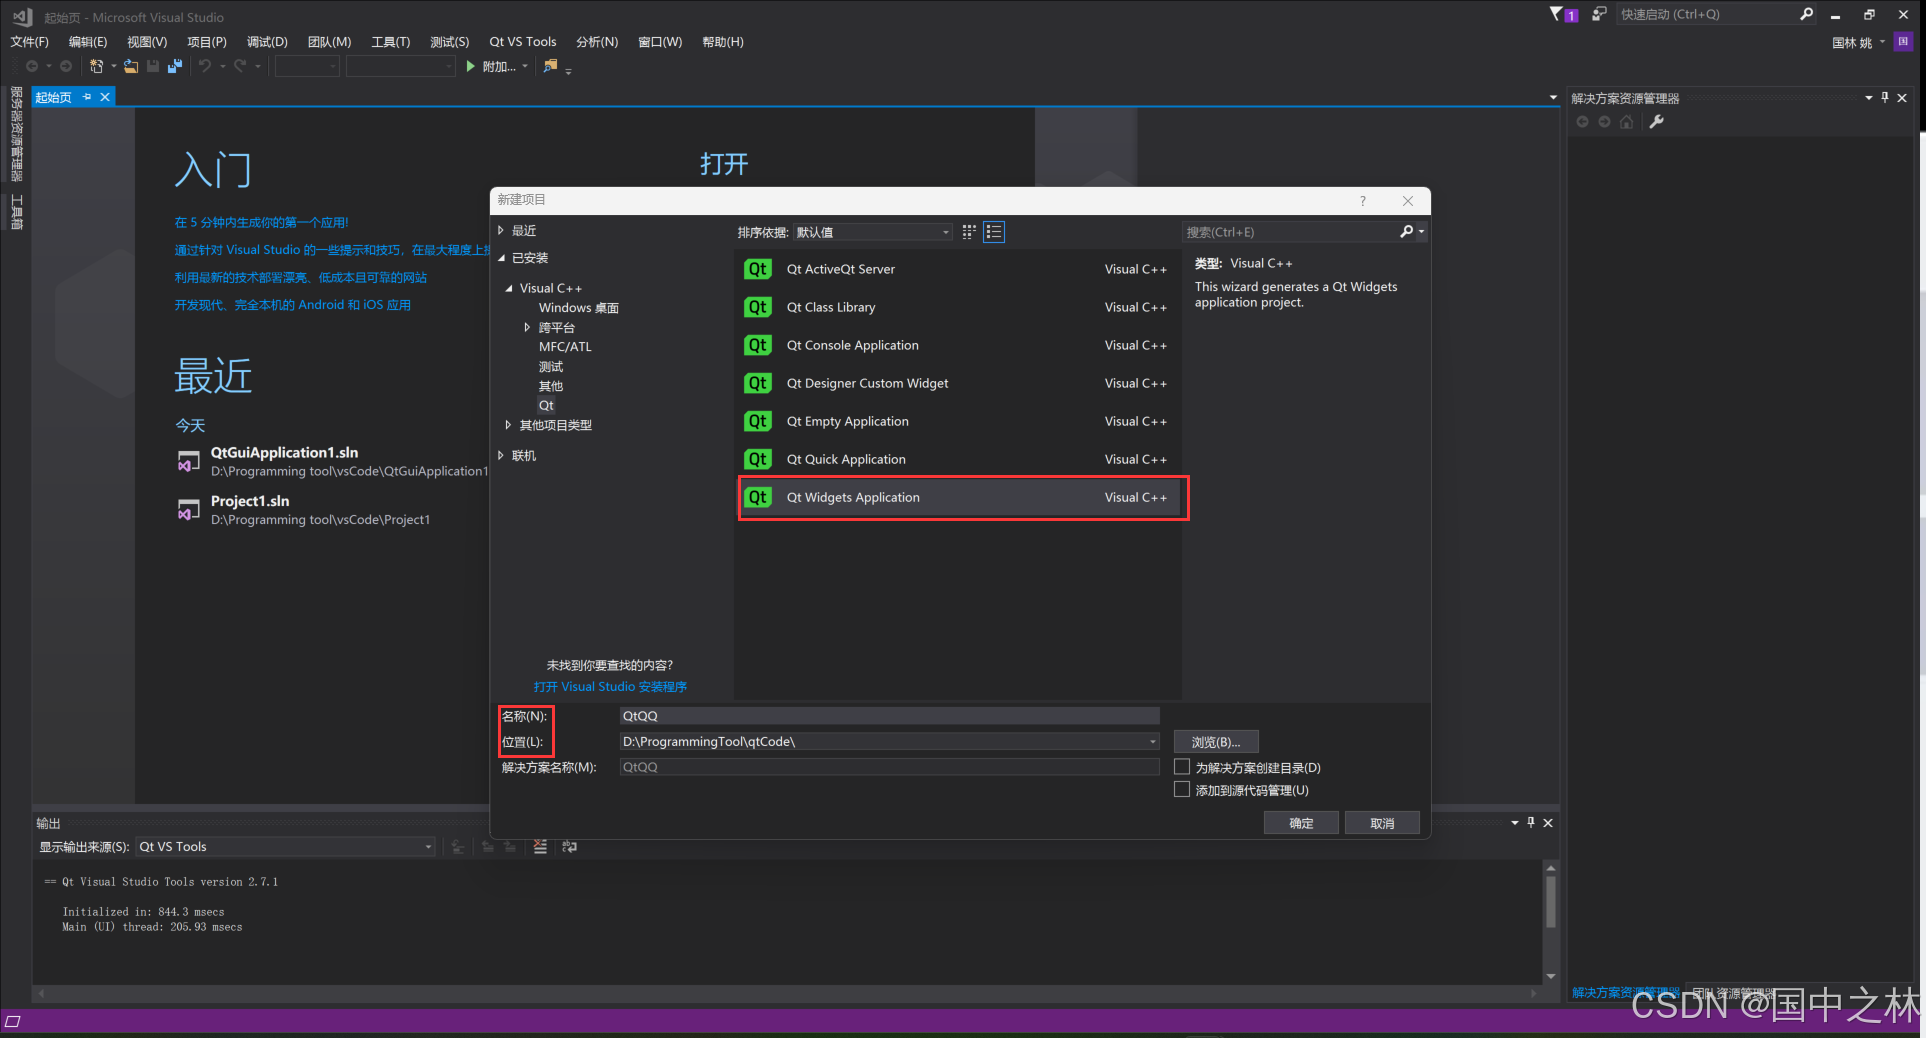Click the Save All toolbar icon
Viewport: 1926px width, 1038px height.
click(175, 66)
